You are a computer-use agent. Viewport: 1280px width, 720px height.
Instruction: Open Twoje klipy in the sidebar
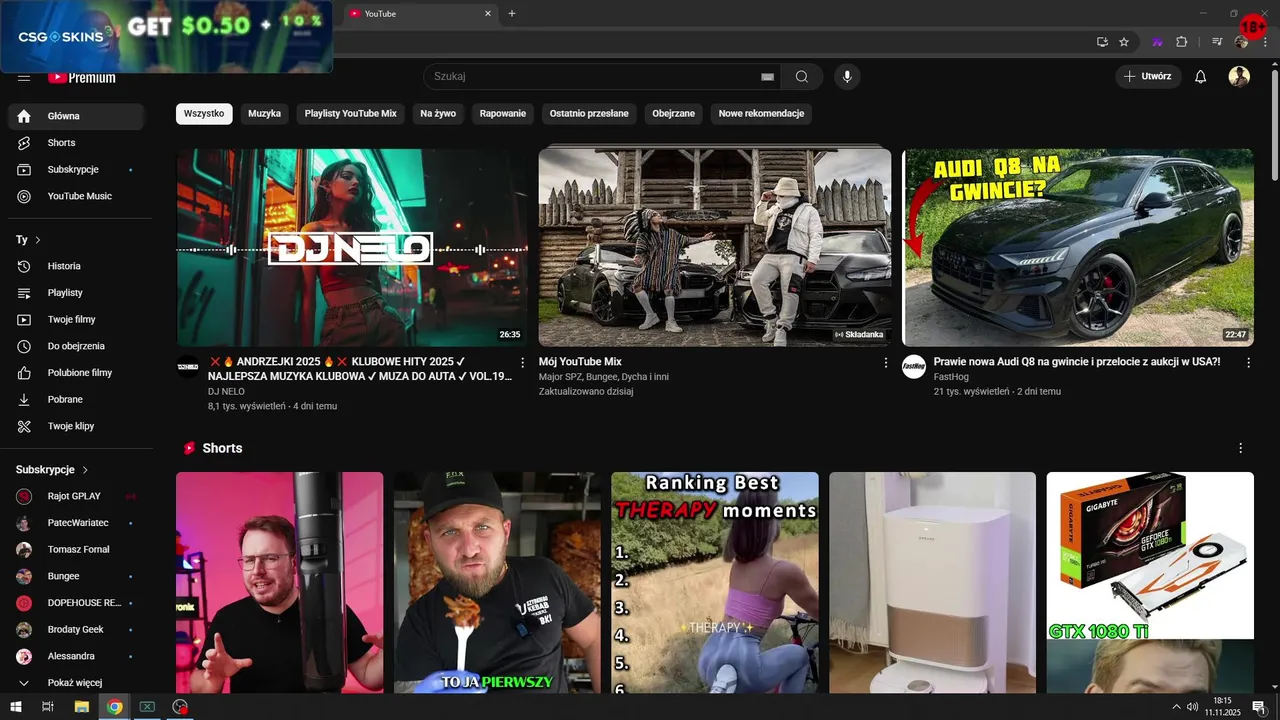[76, 426]
